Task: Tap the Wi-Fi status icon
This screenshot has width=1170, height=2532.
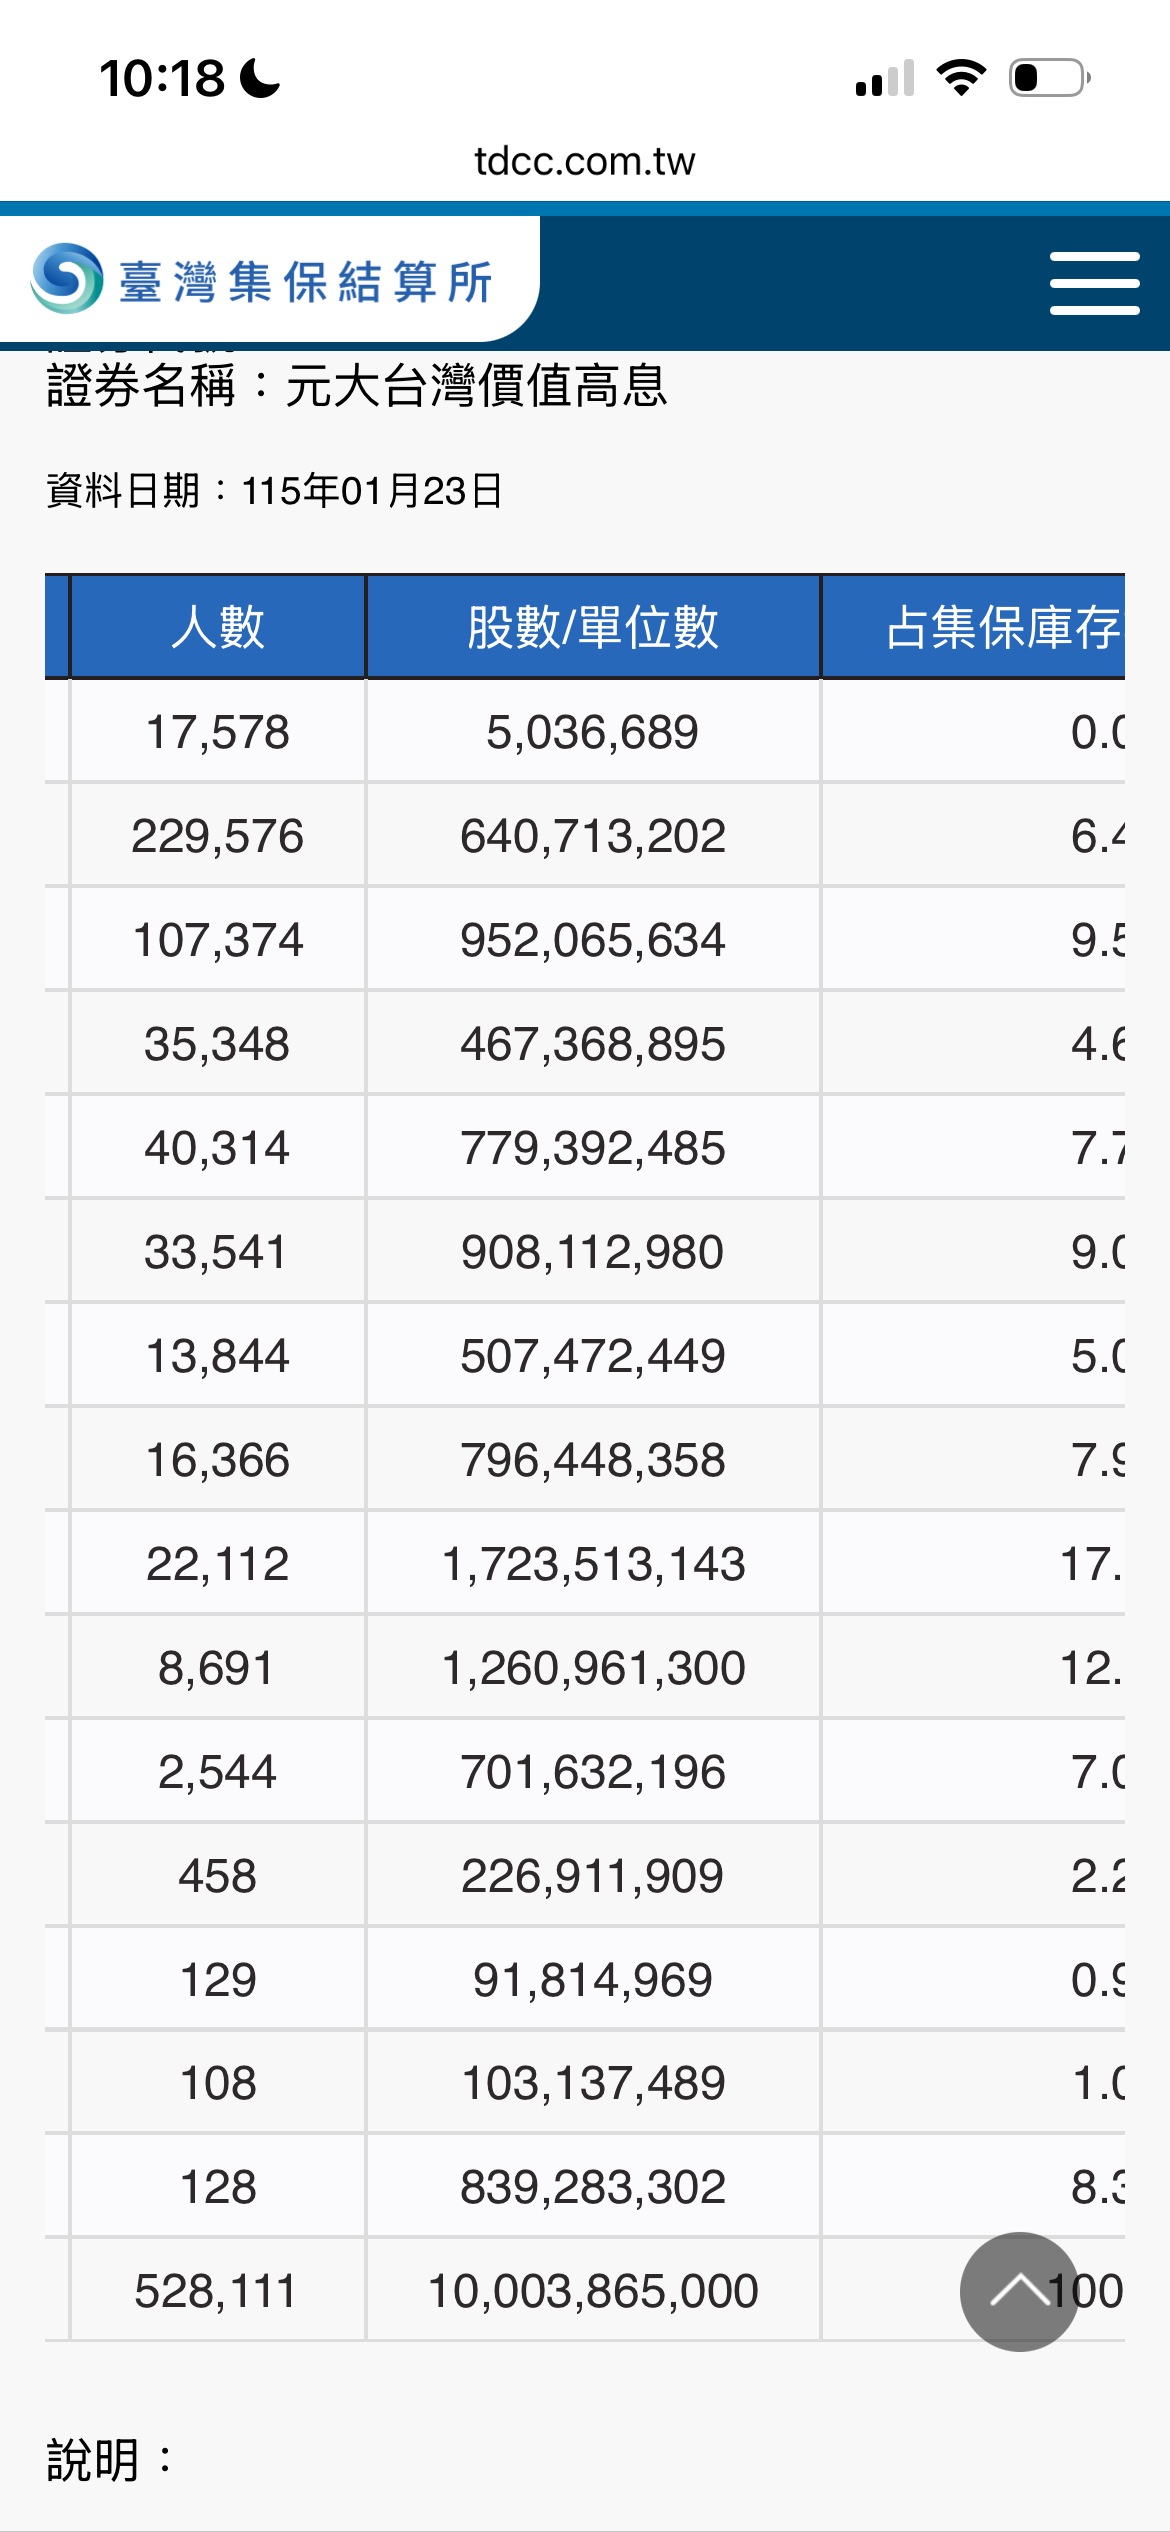Action: (x=961, y=78)
